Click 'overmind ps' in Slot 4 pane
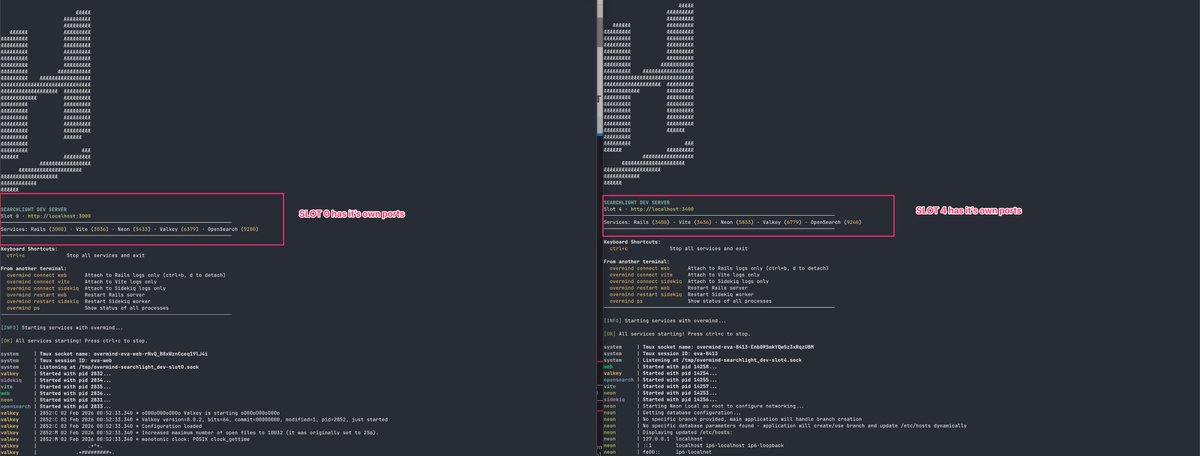This screenshot has width=1200, height=456. coord(626,300)
